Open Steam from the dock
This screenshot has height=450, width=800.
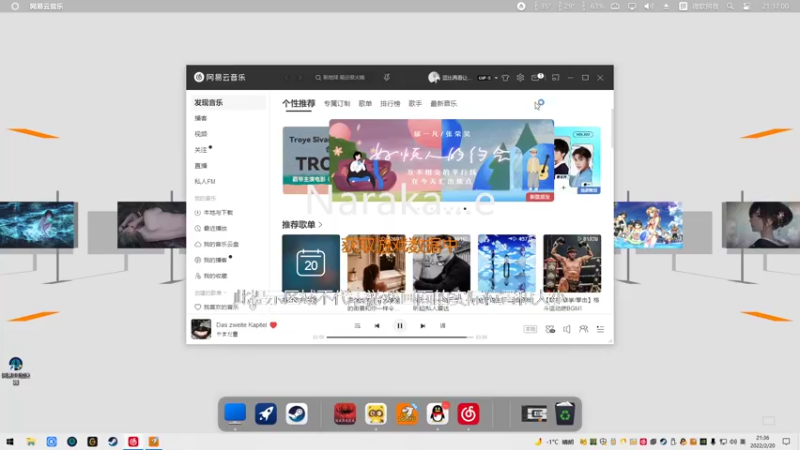click(x=296, y=414)
